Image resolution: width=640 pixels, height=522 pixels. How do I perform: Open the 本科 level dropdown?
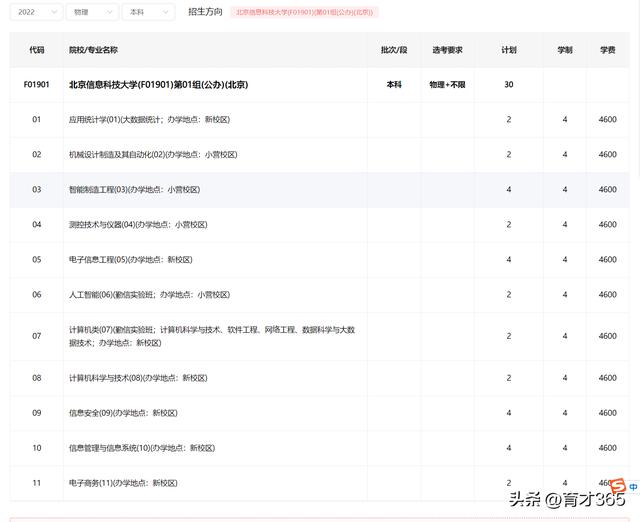pyautogui.click(x=148, y=12)
